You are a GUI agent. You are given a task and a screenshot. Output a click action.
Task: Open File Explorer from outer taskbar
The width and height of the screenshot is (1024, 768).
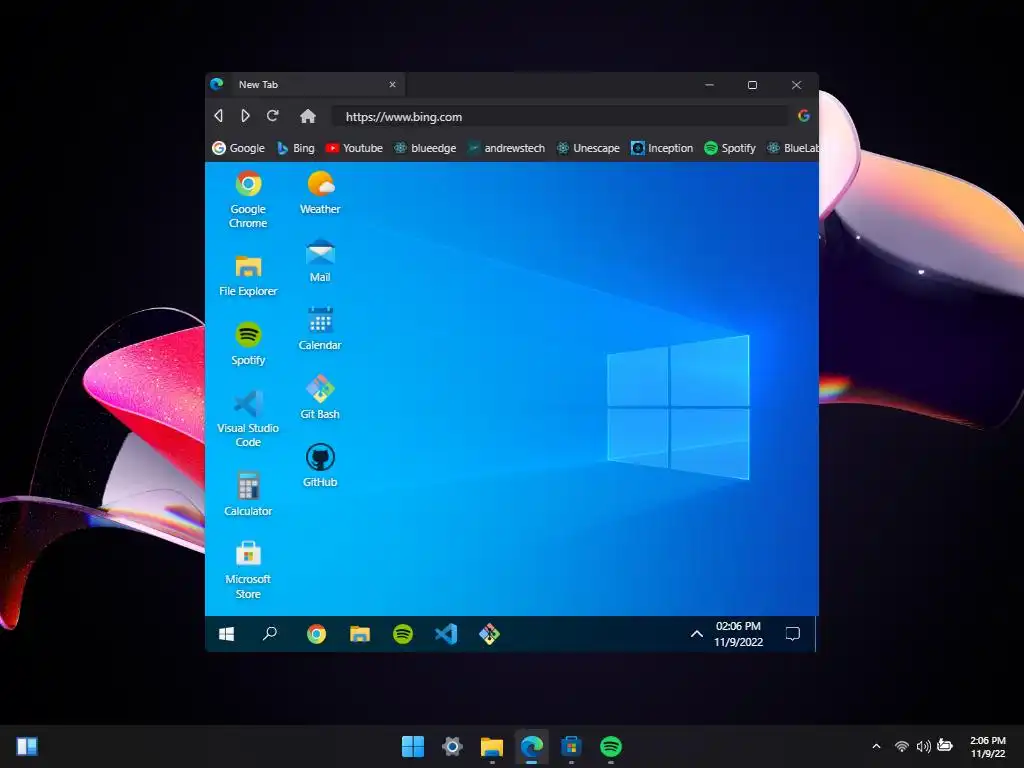pyautogui.click(x=492, y=746)
